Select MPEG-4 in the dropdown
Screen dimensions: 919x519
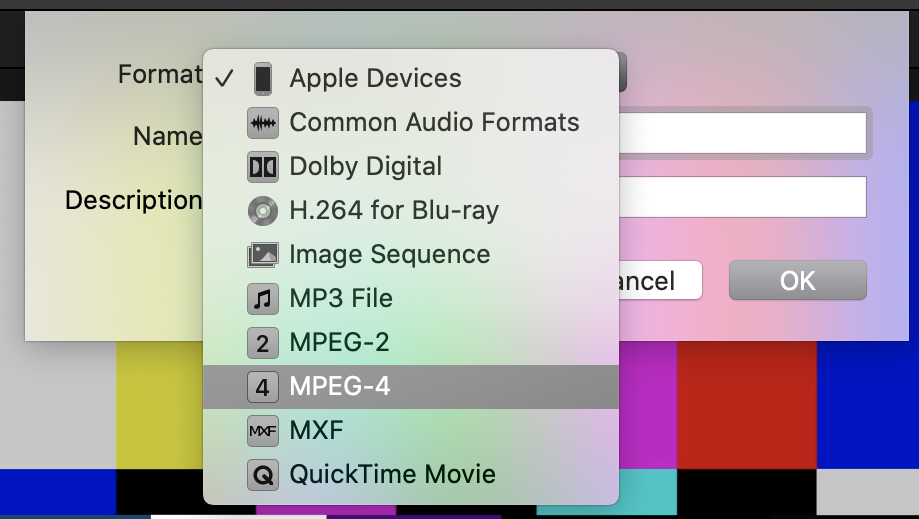(339, 387)
